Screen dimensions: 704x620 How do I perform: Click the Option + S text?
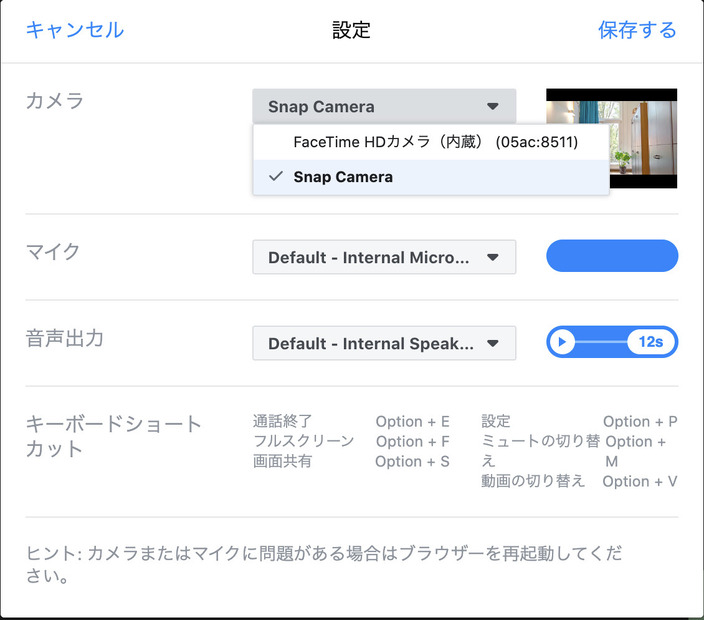413,462
